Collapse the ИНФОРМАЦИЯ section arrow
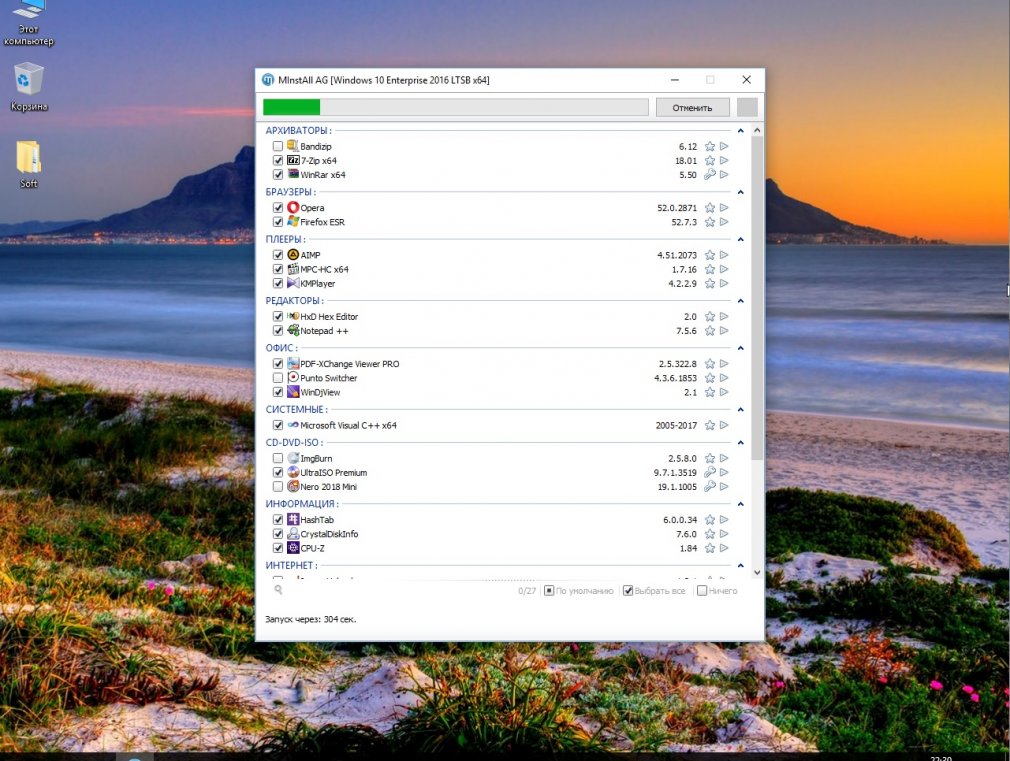Image resolution: width=1010 pixels, height=761 pixels. point(741,504)
